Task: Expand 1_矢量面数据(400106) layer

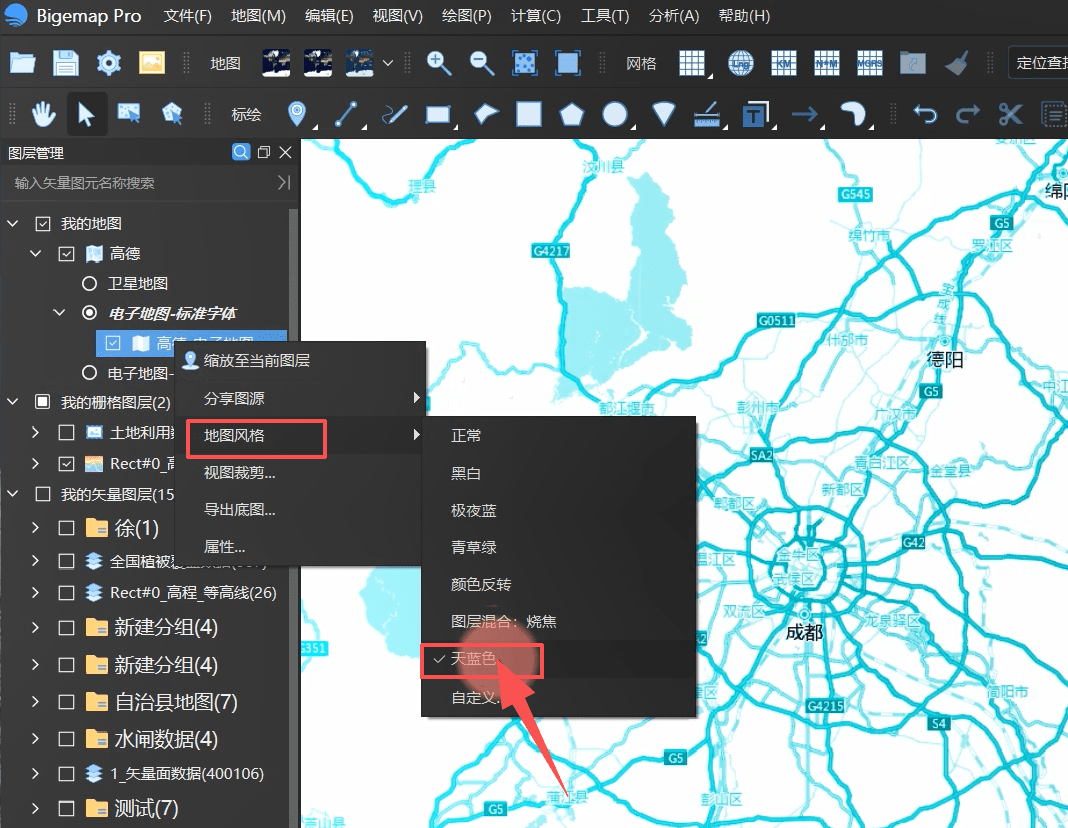Action: click(35, 774)
